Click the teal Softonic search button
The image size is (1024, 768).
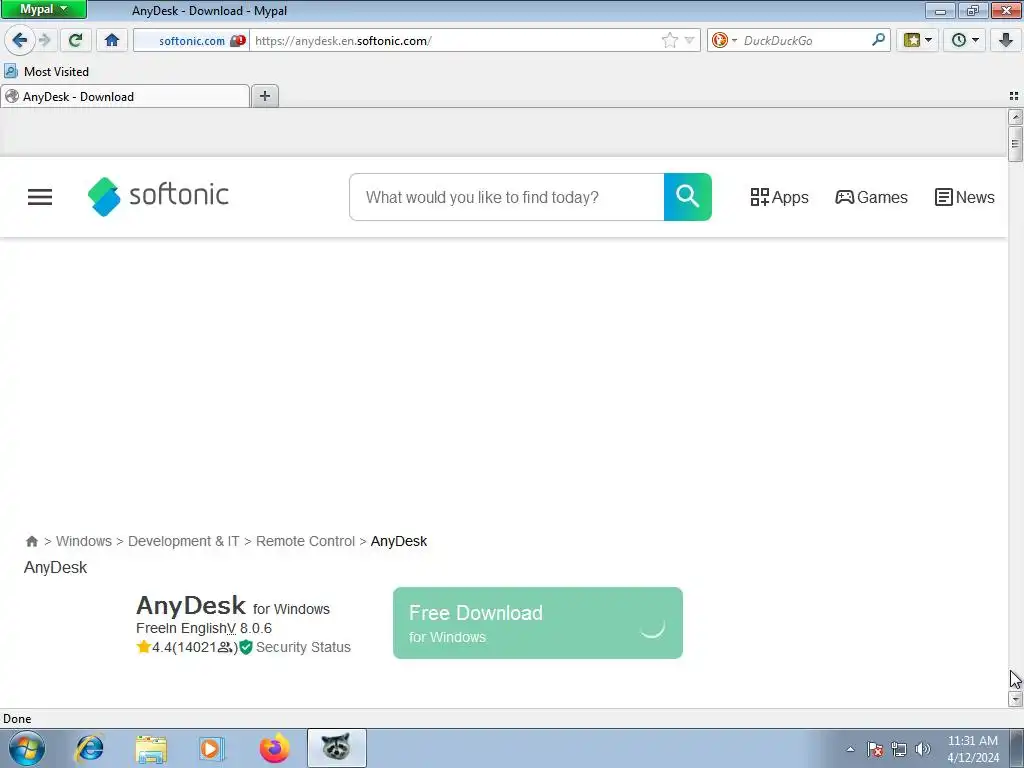point(688,197)
